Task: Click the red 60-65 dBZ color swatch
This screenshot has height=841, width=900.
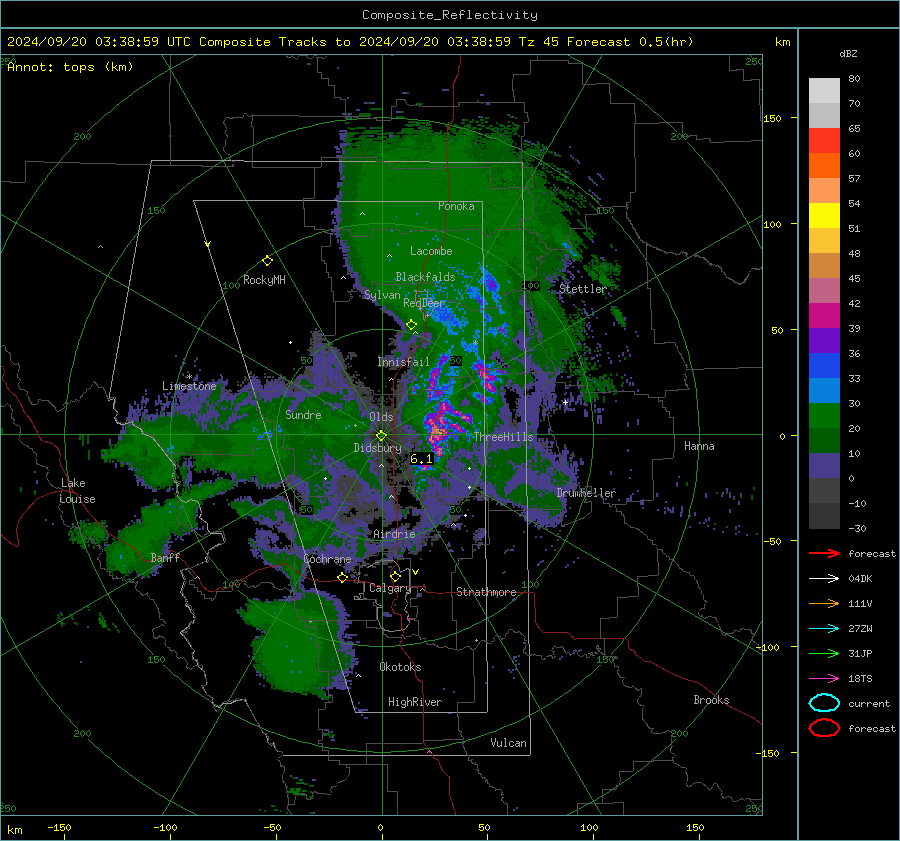Action: pyautogui.click(x=824, y=141)
